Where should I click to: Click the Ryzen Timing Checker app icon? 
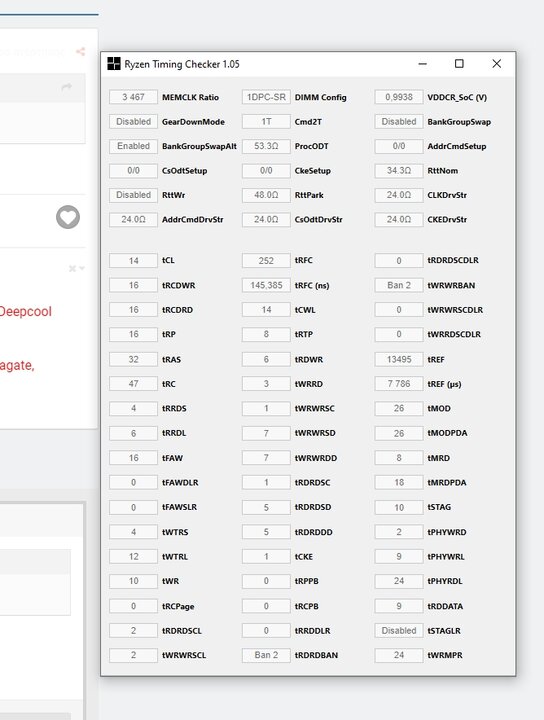(x=113, y=64)
